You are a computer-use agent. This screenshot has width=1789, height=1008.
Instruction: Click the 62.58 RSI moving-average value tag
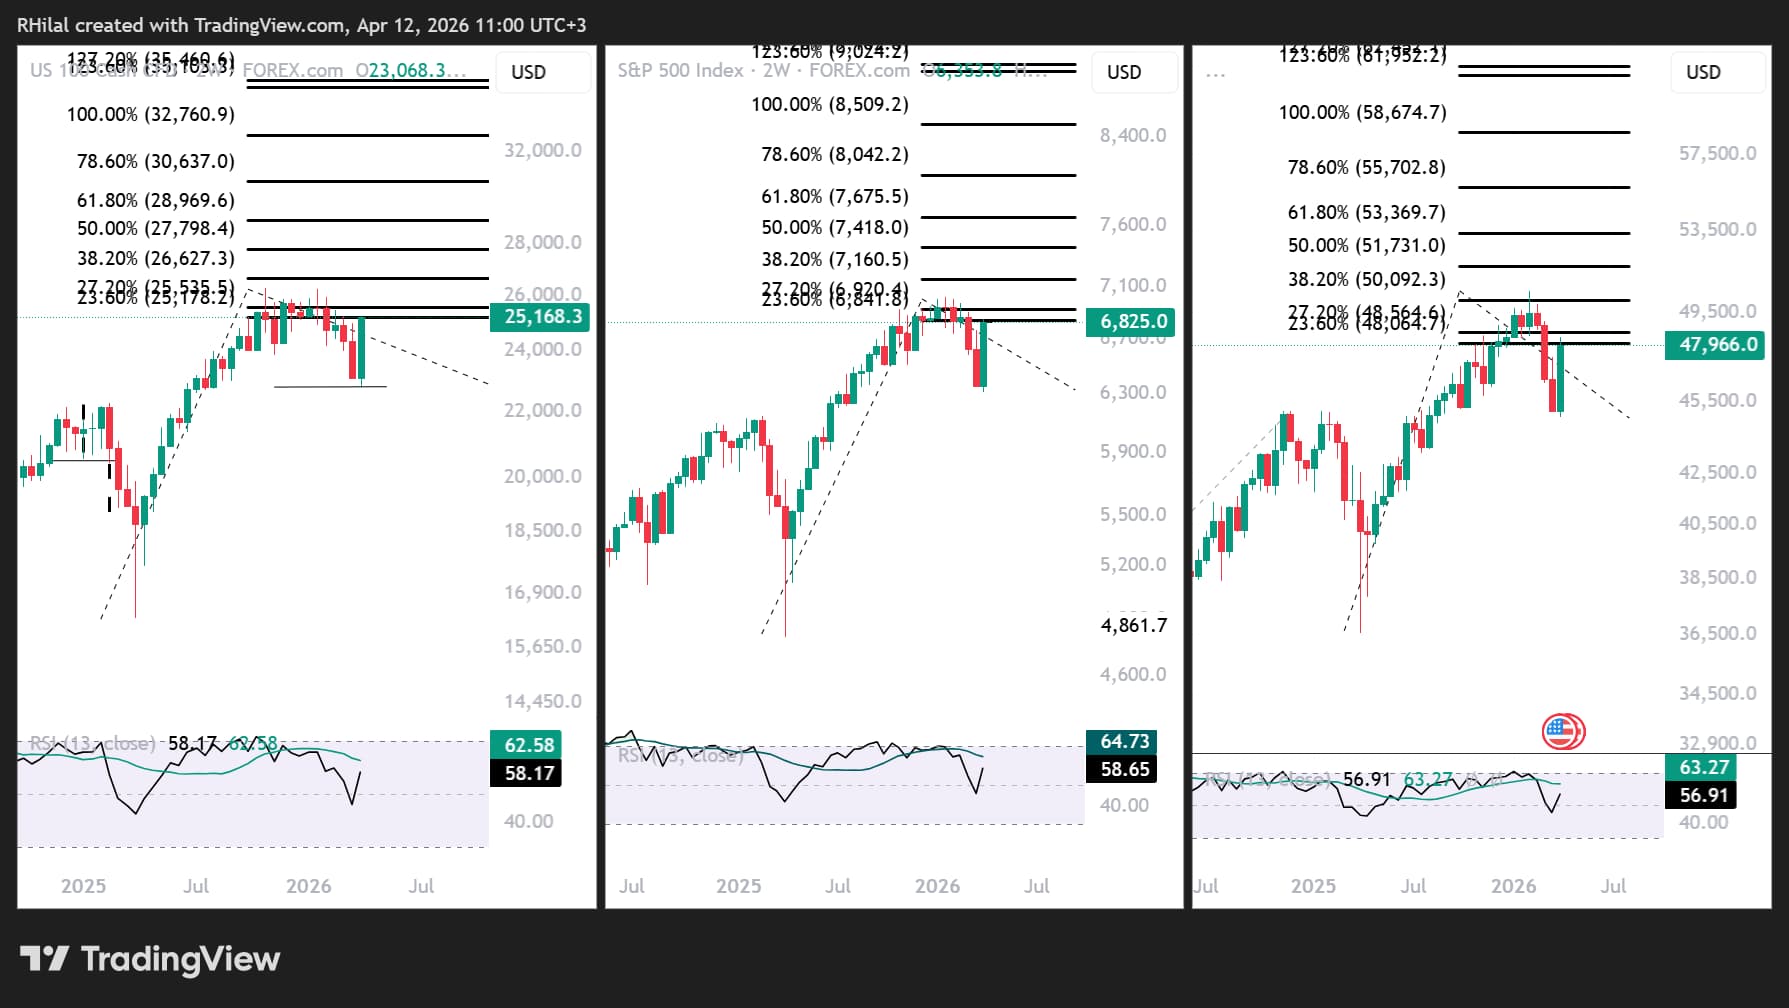tap(527, 745)
